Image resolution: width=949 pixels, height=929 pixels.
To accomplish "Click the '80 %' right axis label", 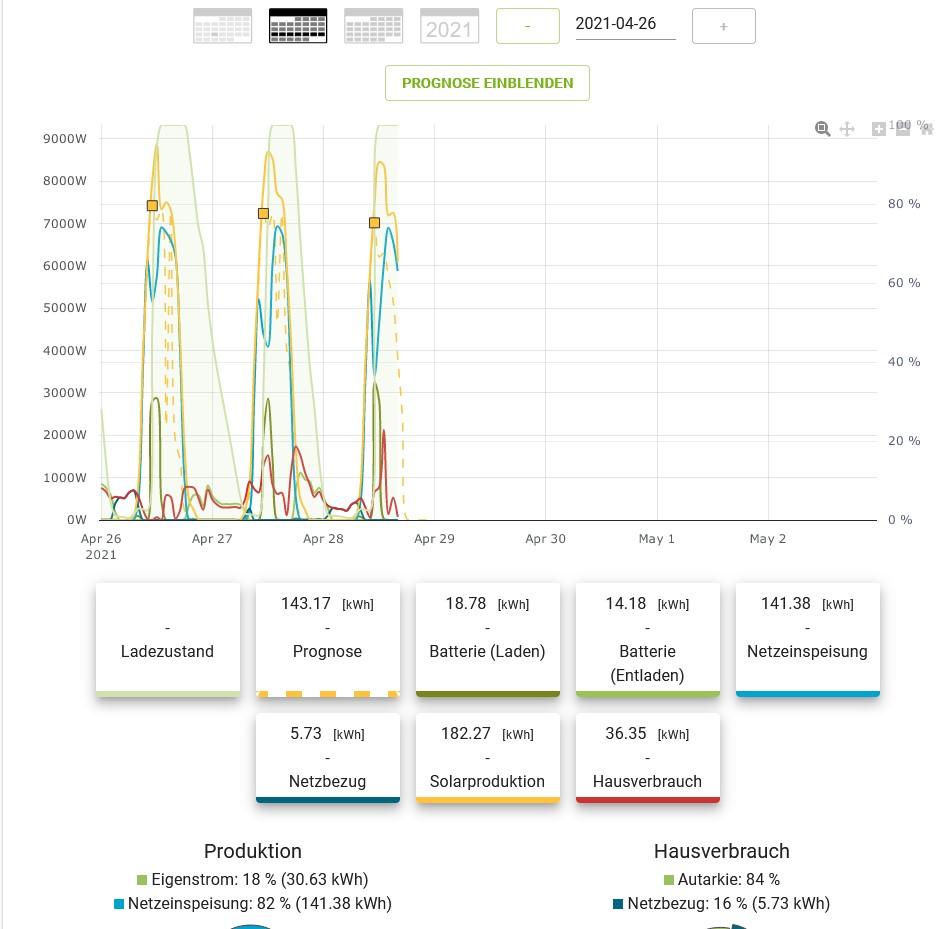I will click(x=904, y=204).
